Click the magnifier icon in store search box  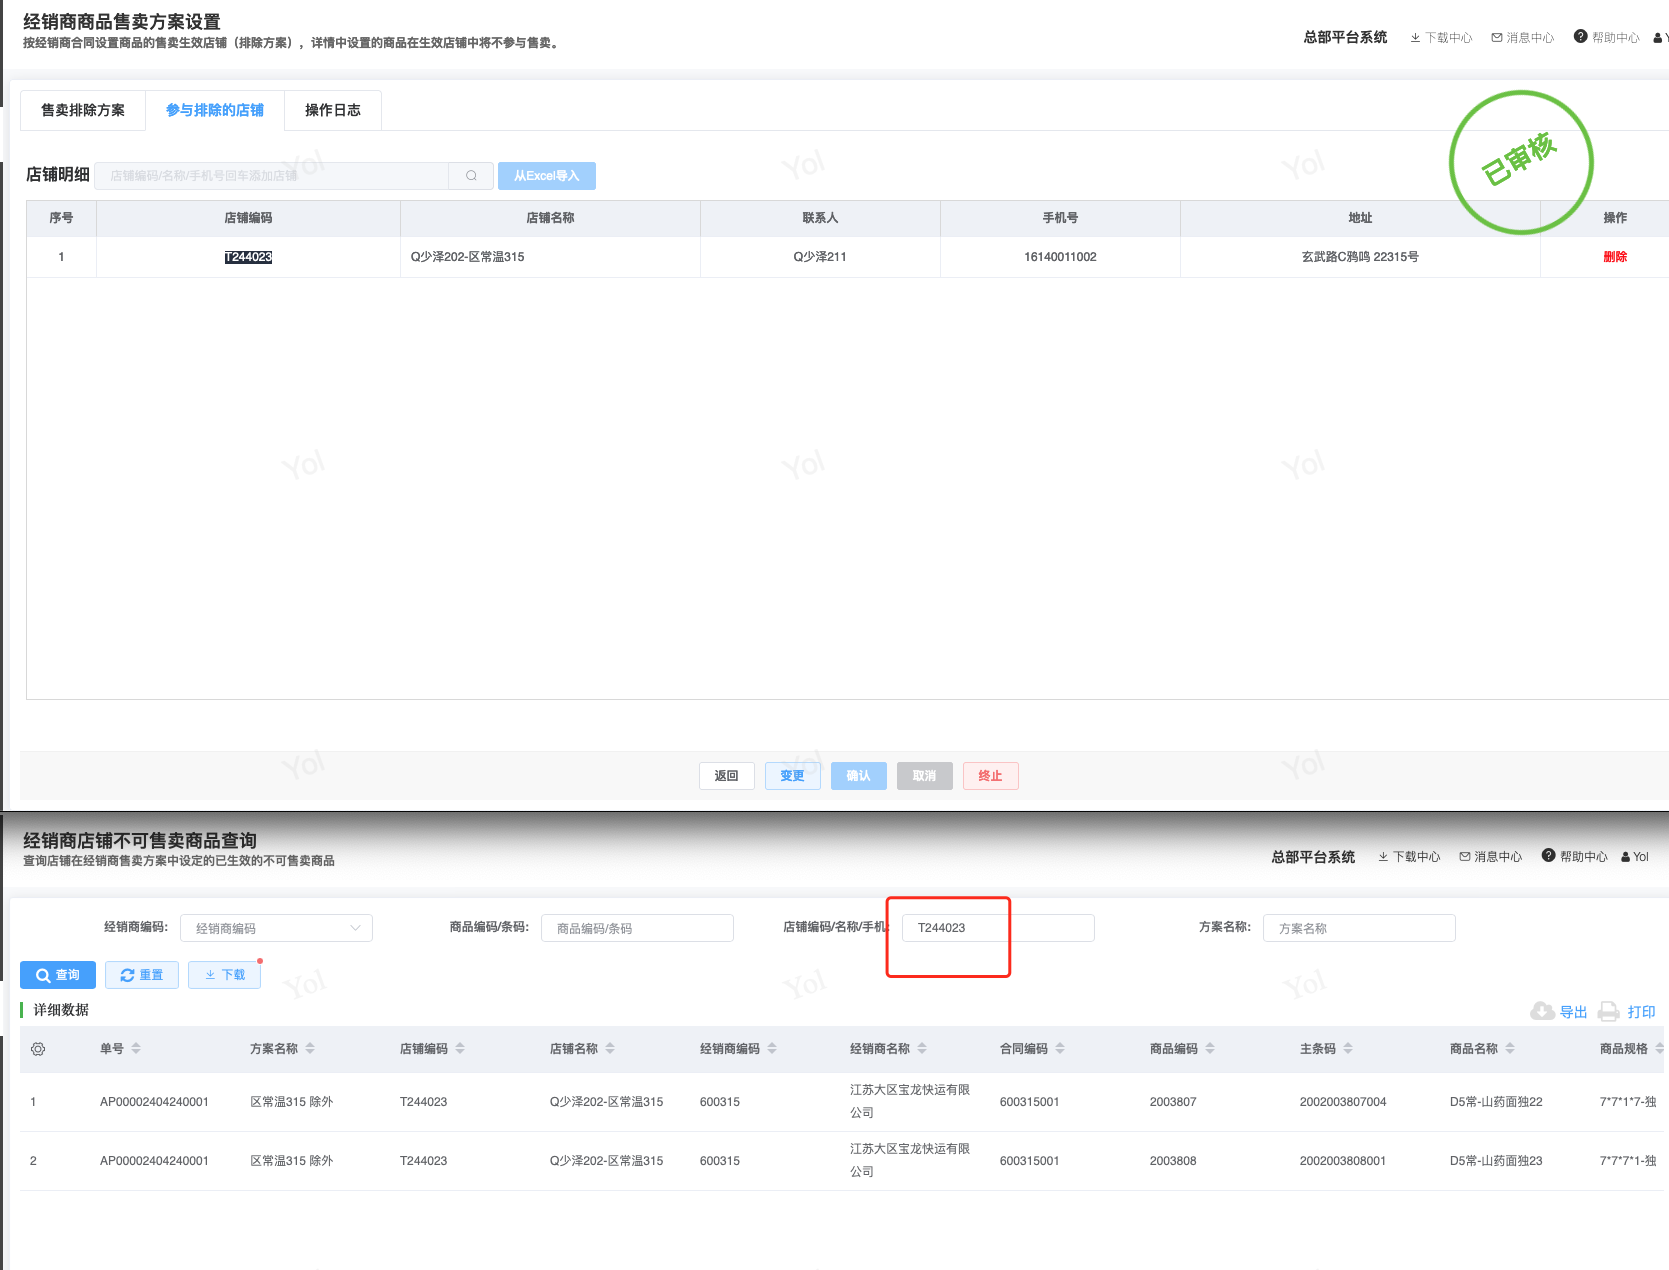click(471, 176)
